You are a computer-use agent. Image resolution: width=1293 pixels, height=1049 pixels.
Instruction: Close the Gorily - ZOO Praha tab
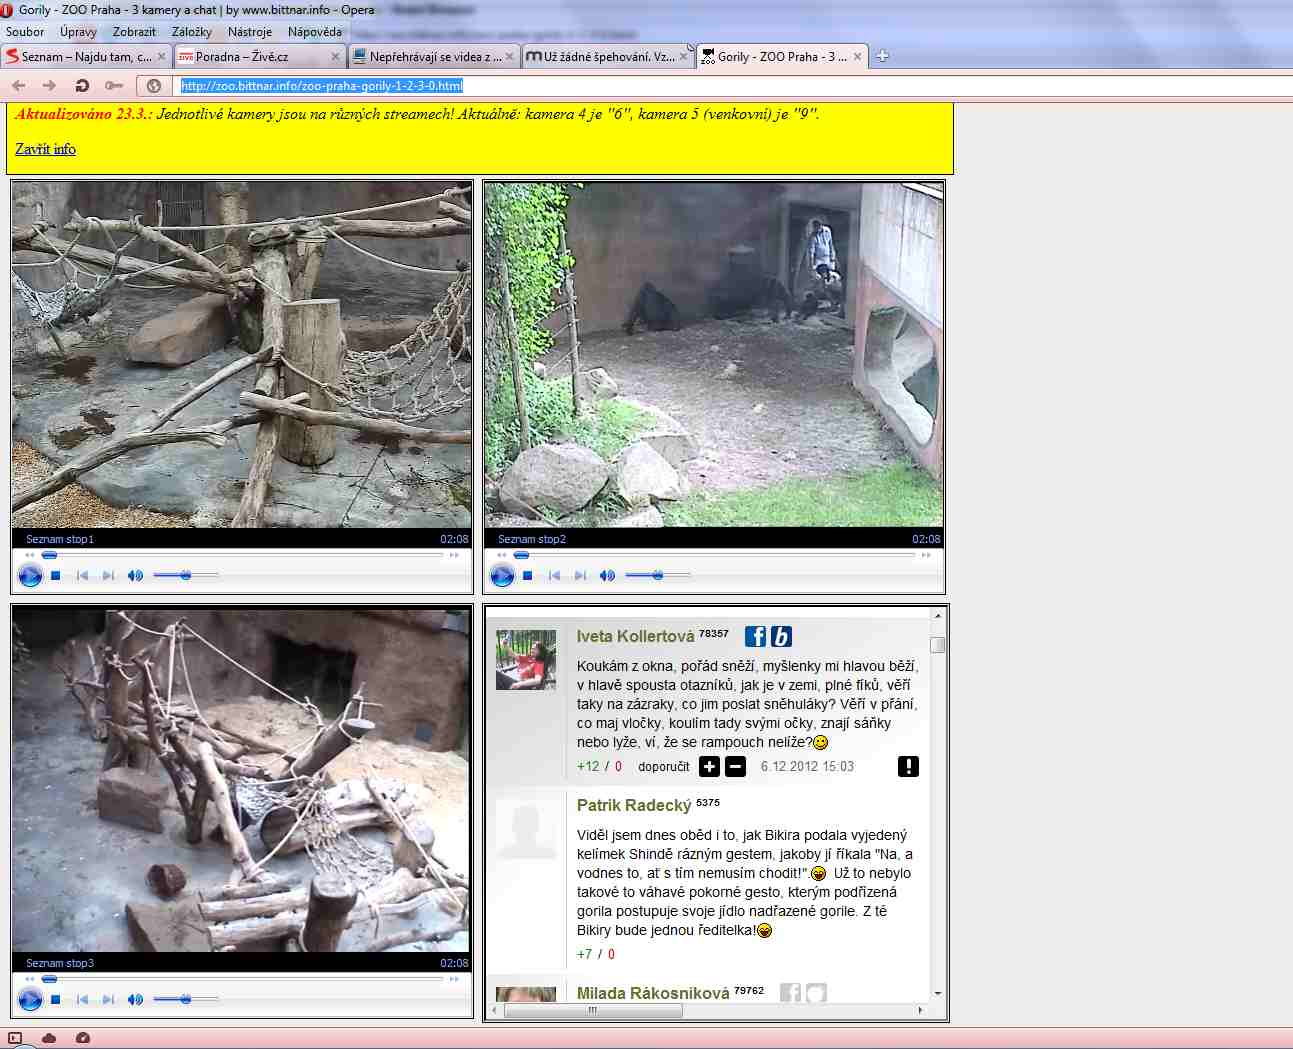[x=857, y=57]
